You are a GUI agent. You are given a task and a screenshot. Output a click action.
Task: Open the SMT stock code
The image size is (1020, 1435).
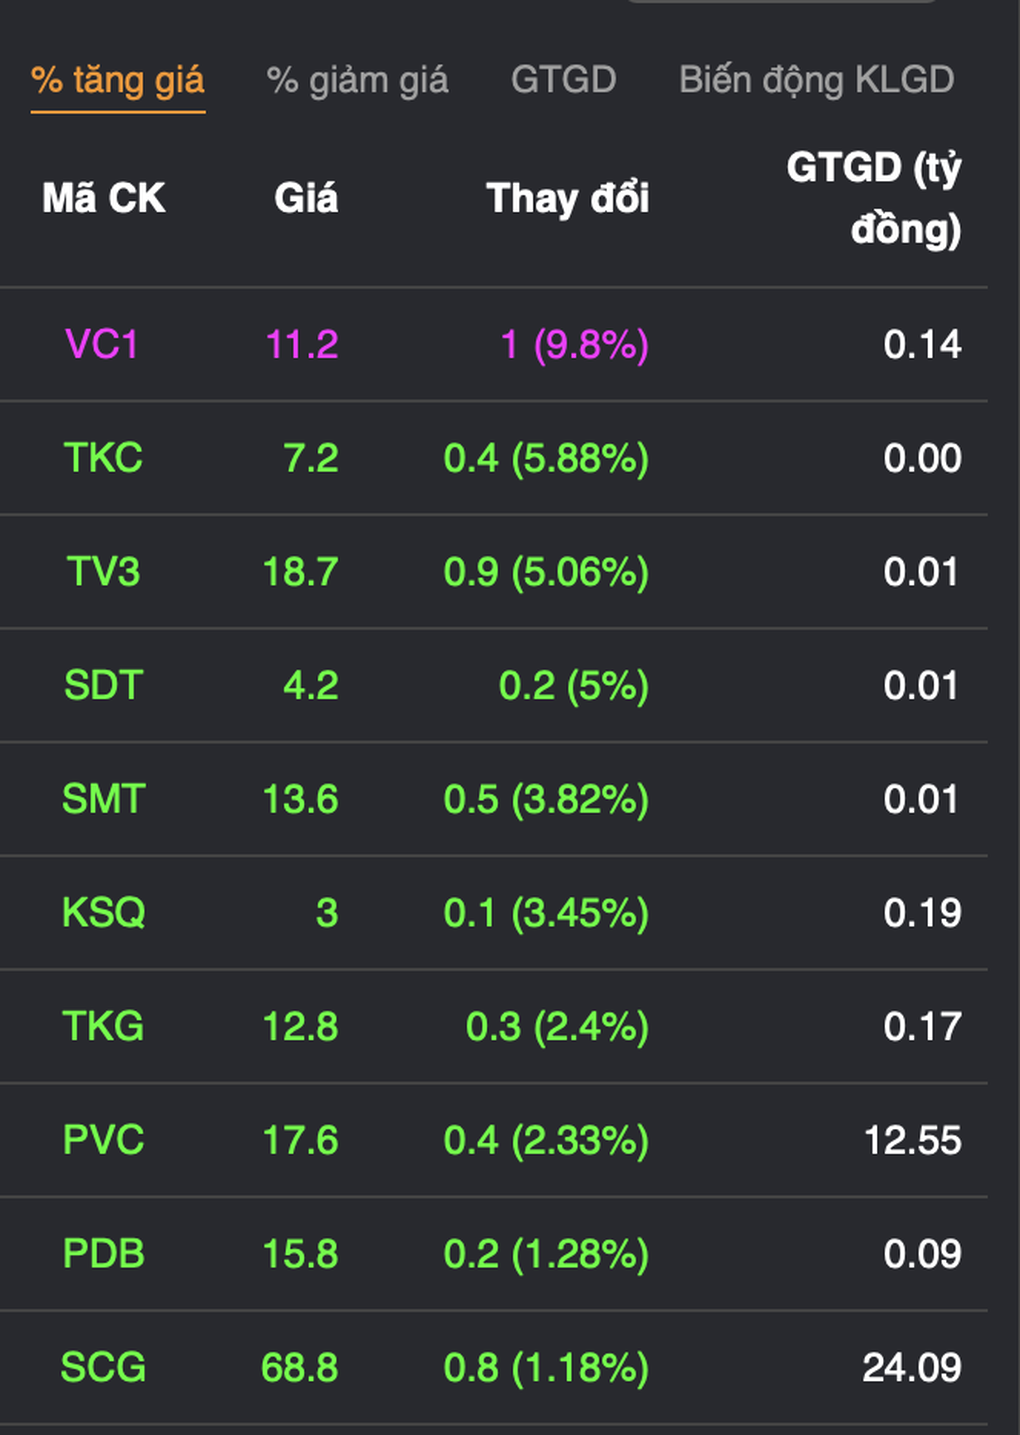pos(103,799)
